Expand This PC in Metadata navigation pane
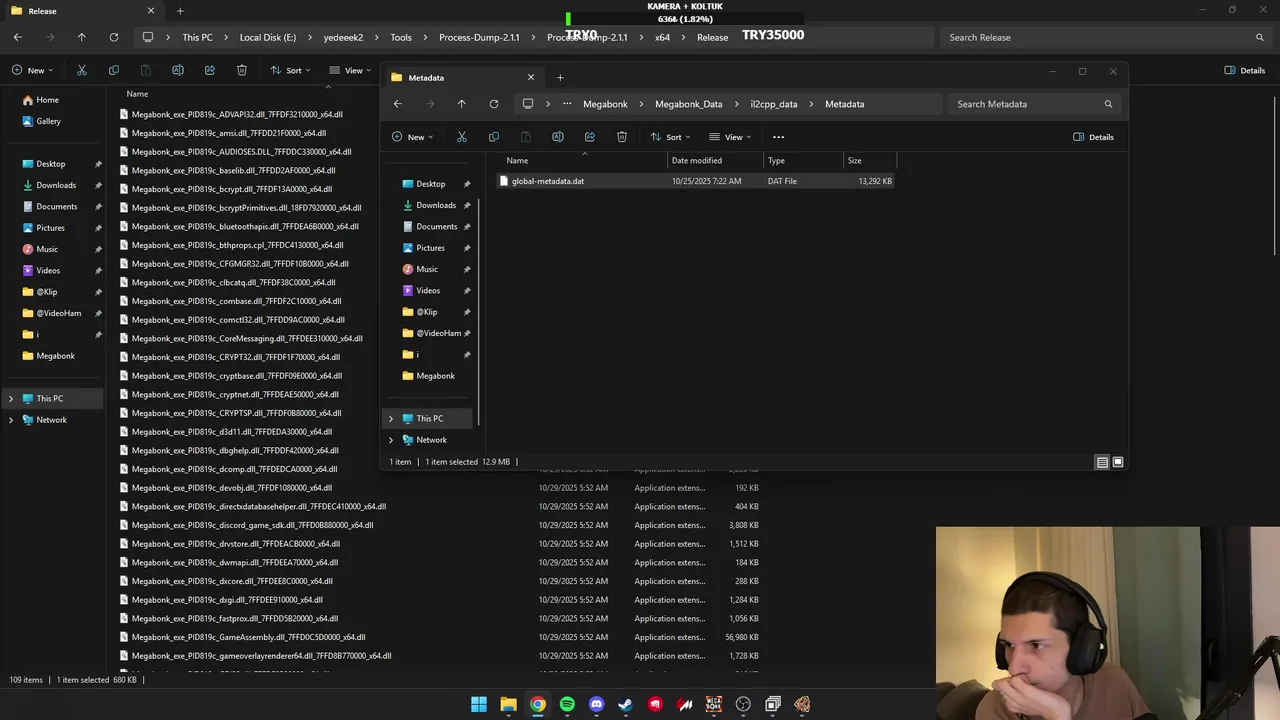Image resolution: width=1280 pixels, height=720 pixels. (391, 419)
